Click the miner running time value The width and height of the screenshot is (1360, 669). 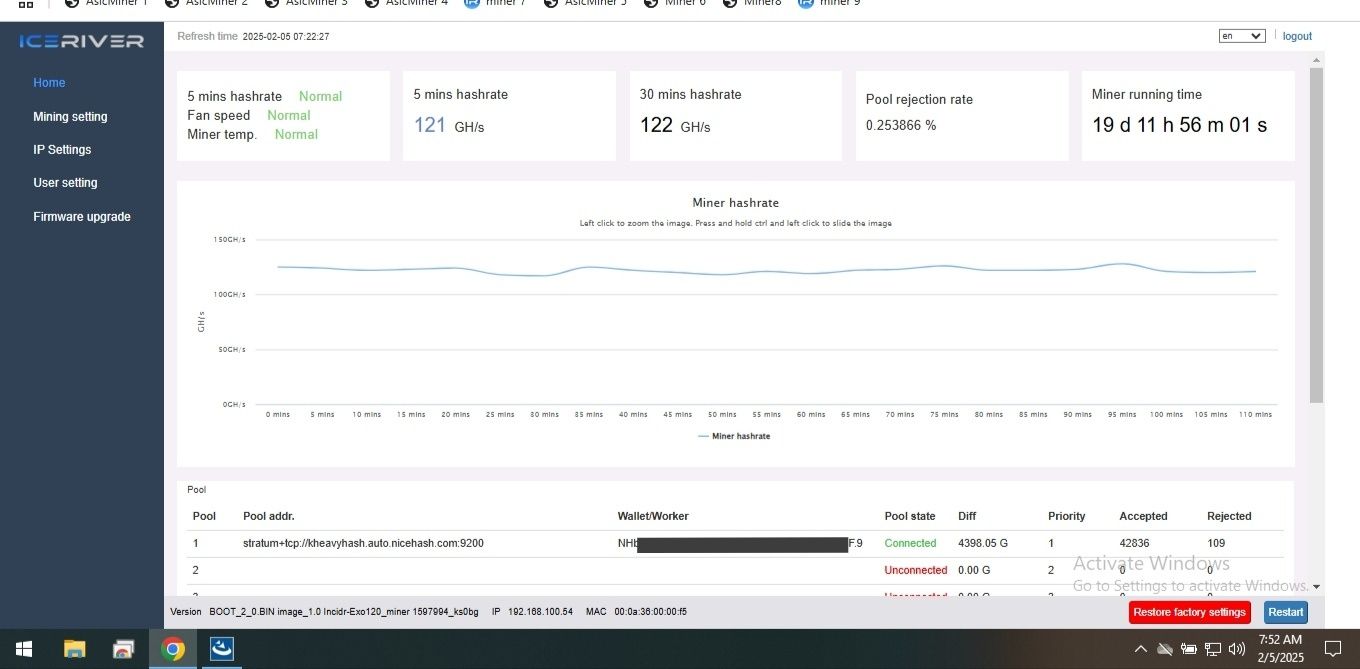[x=1179, y=125]
